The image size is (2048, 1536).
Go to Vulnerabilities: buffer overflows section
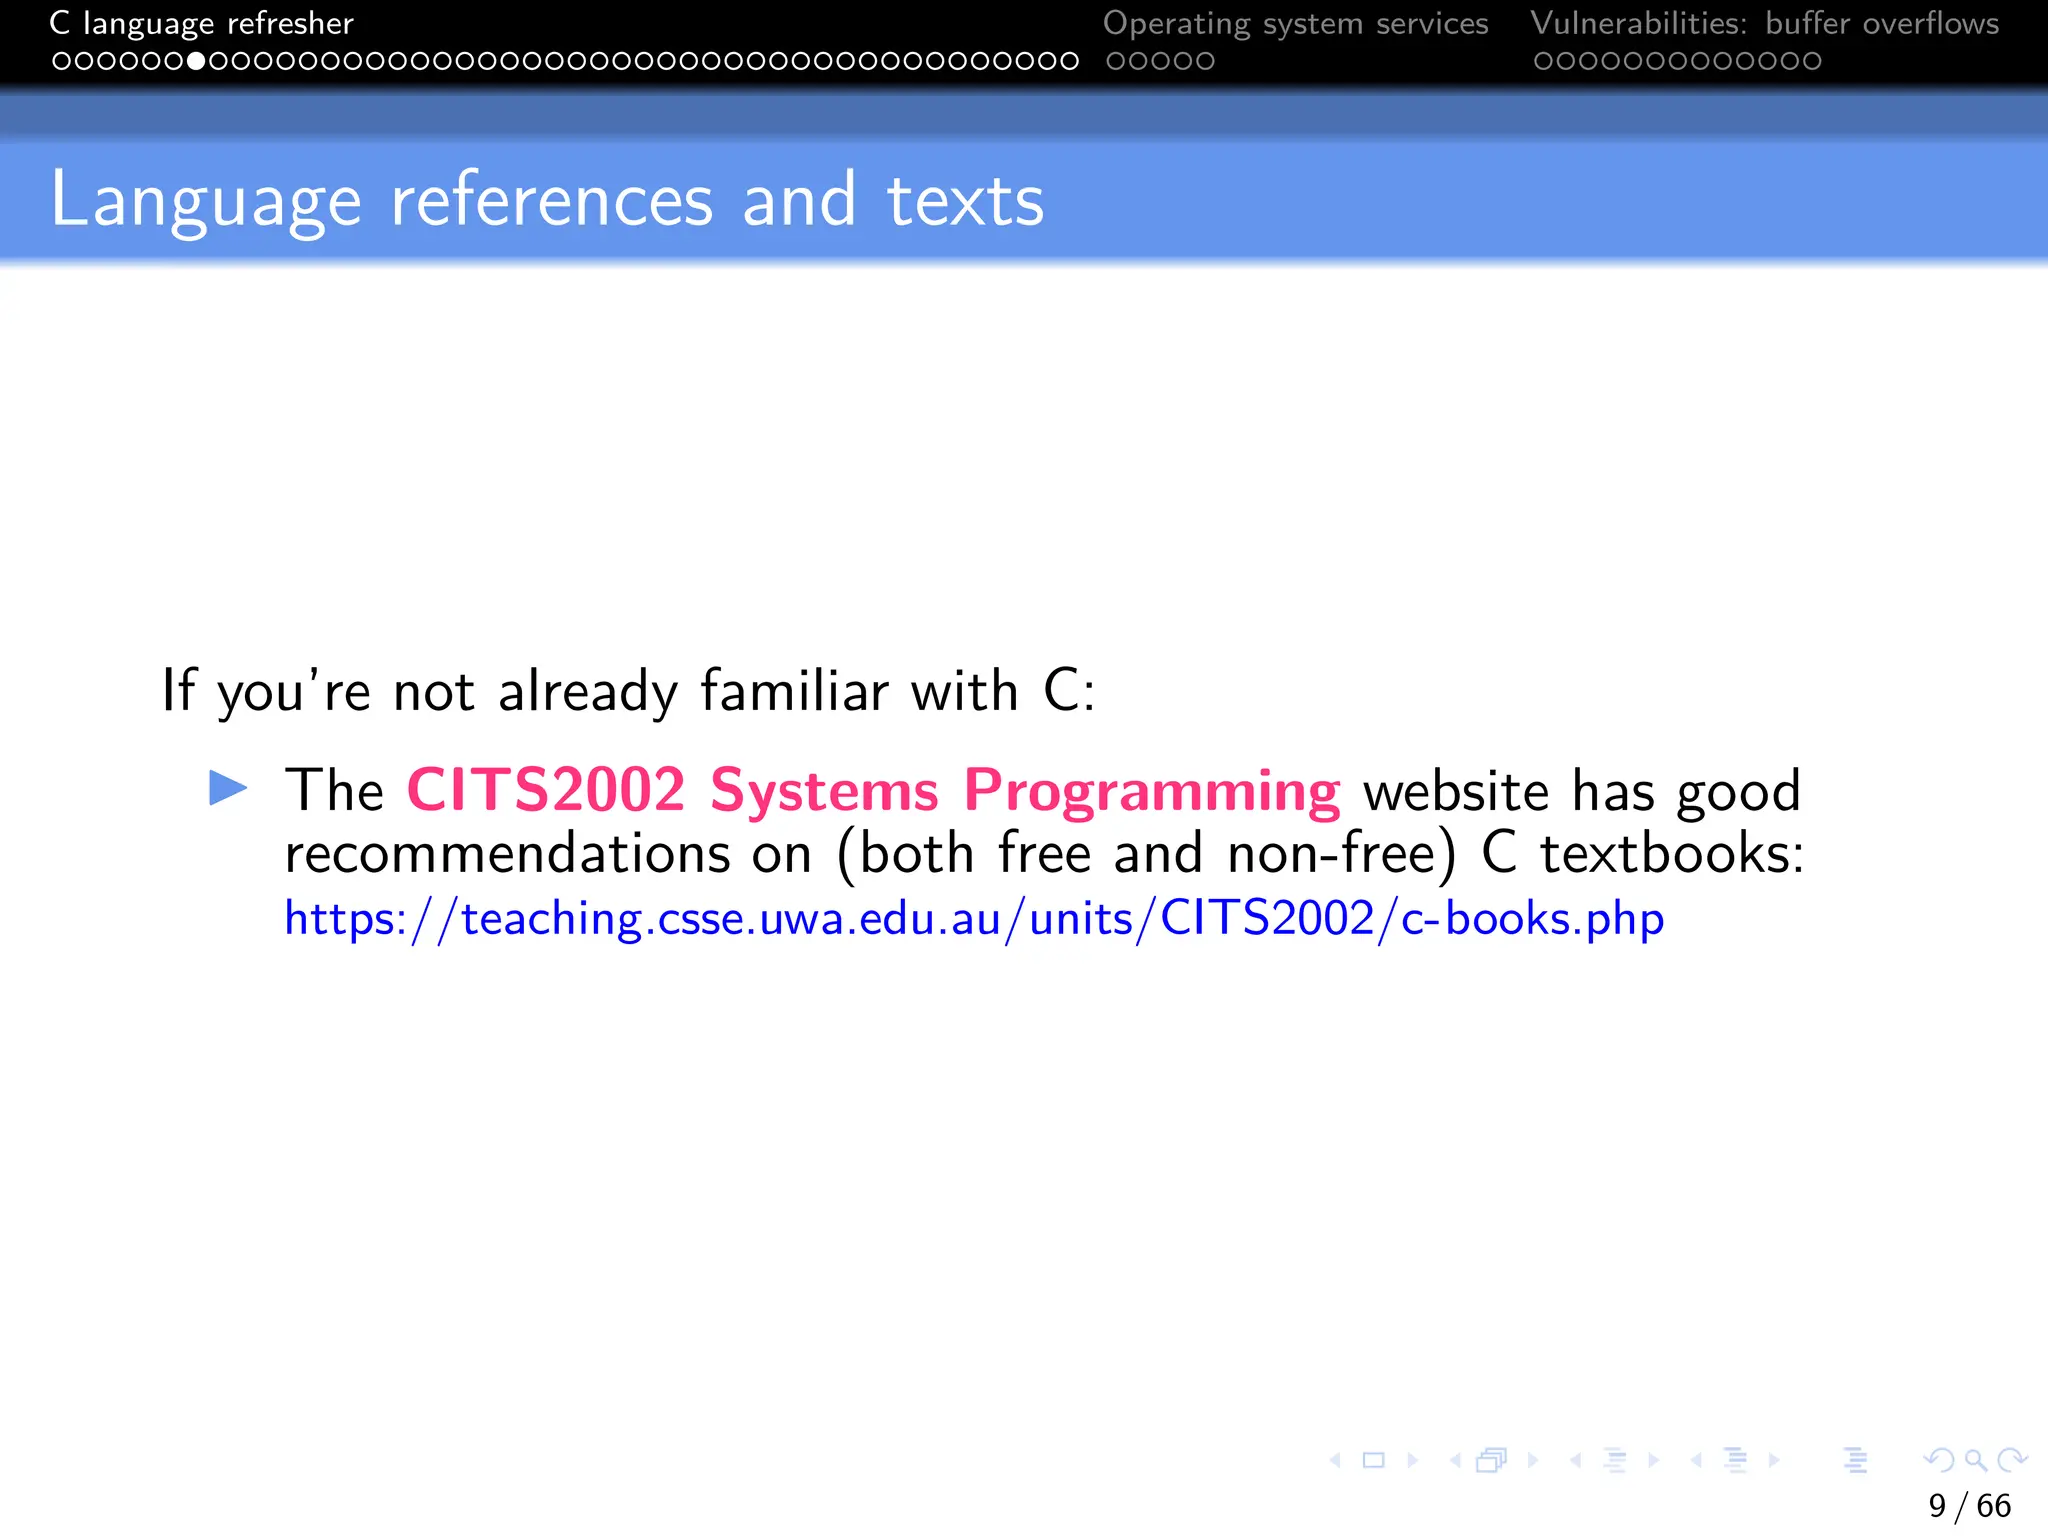coord(1764,23)
